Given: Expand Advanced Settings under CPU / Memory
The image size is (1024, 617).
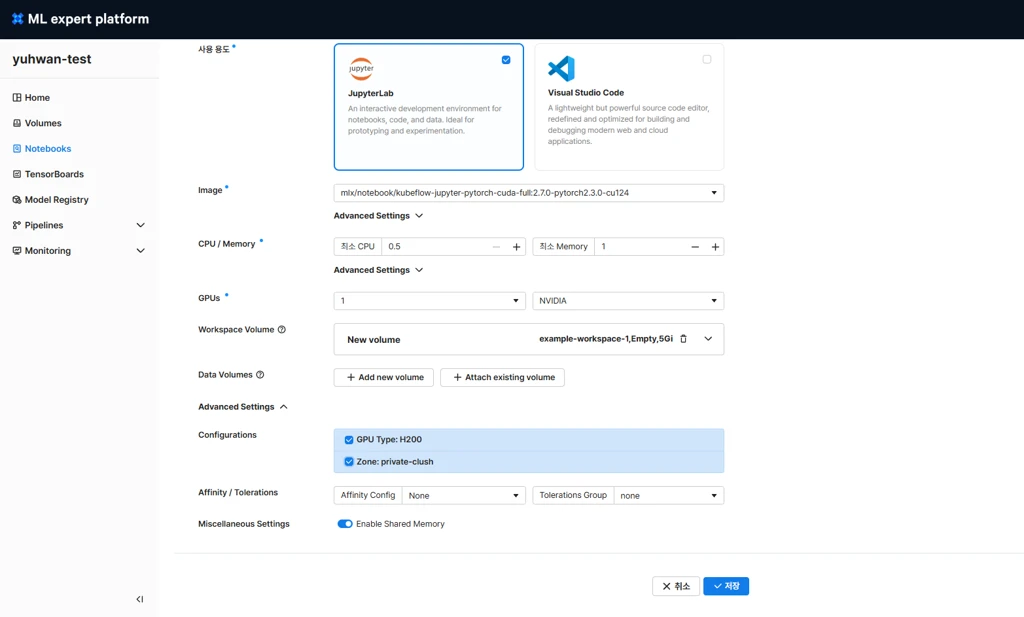Looking at the screenshot, I should pos(378,270).
